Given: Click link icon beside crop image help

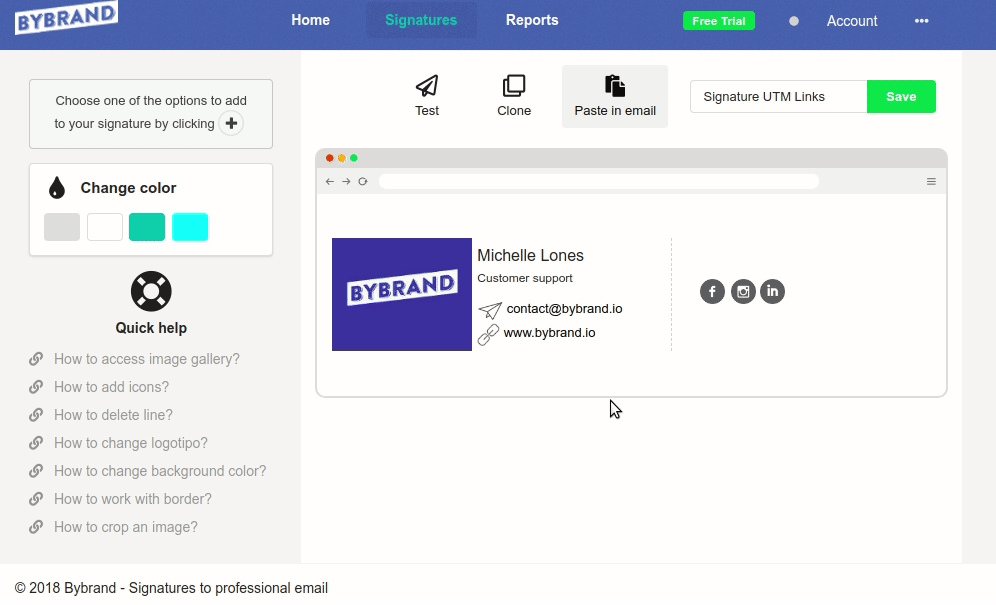Looking at the screenshot, I should [x=36, y=527].
